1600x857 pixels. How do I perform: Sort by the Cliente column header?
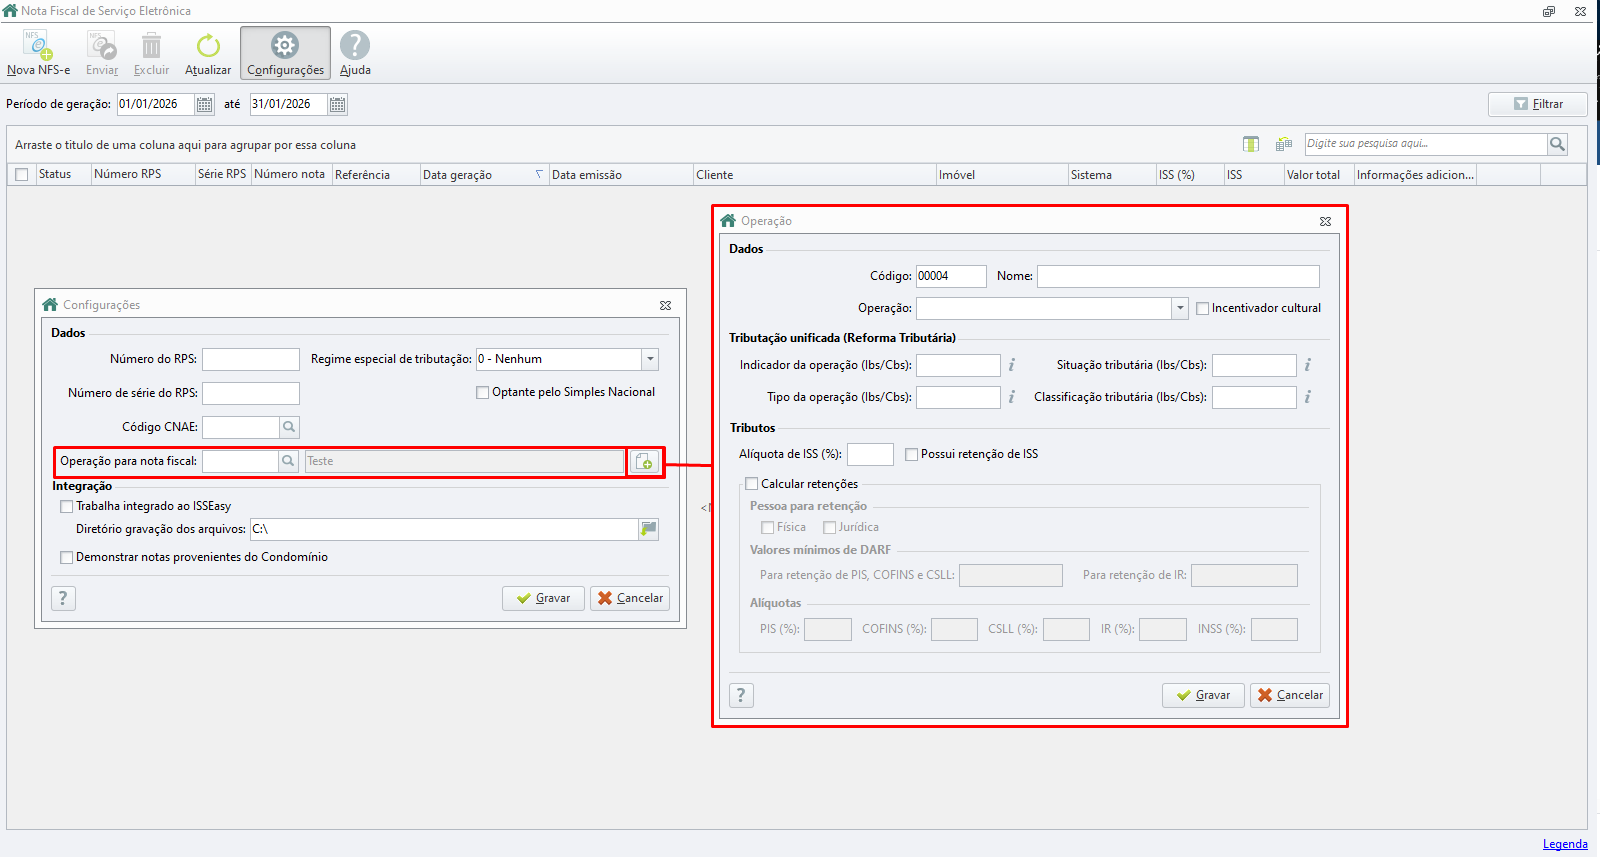(x=714, y=175)
